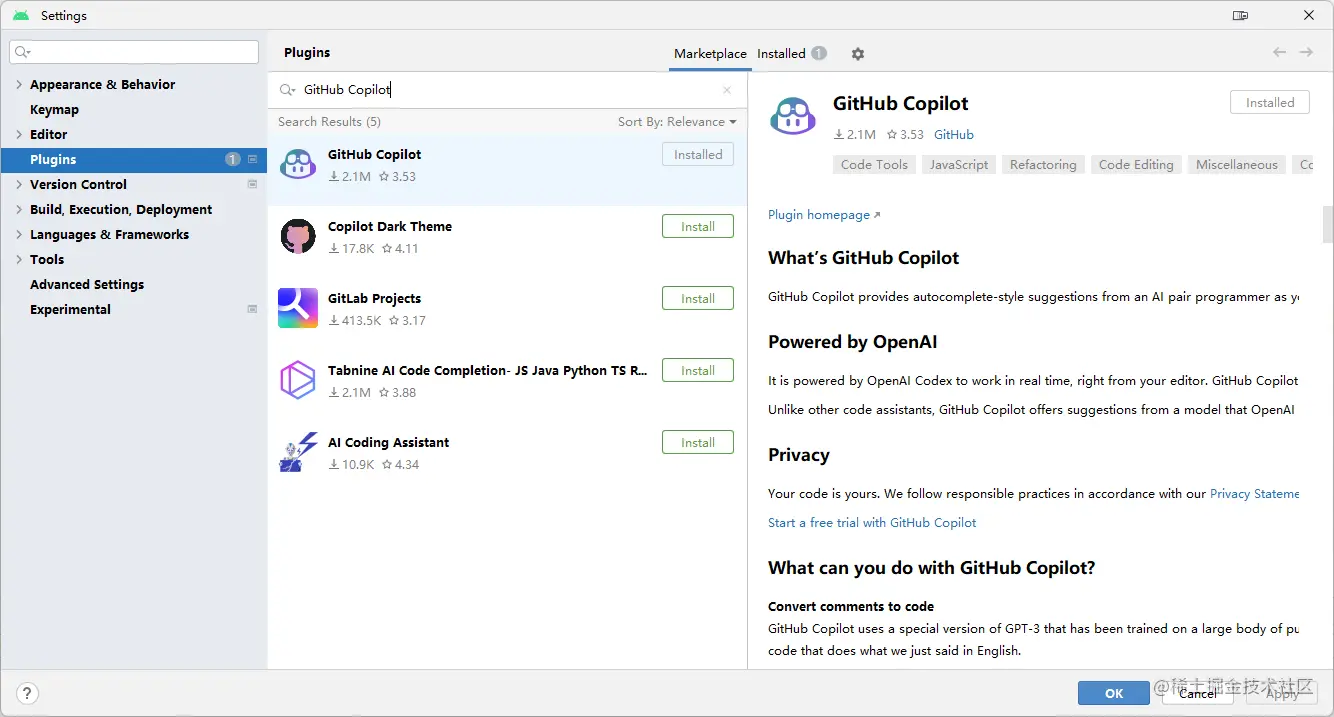
Task: Click the Miscellaneous tag
Action: pos(1237,165)
